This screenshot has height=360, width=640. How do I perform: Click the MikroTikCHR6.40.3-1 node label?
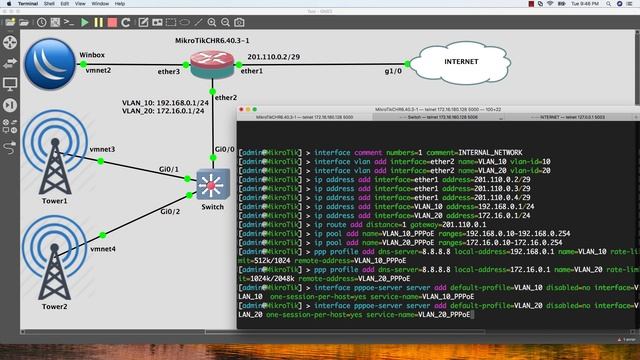(212, 41)
